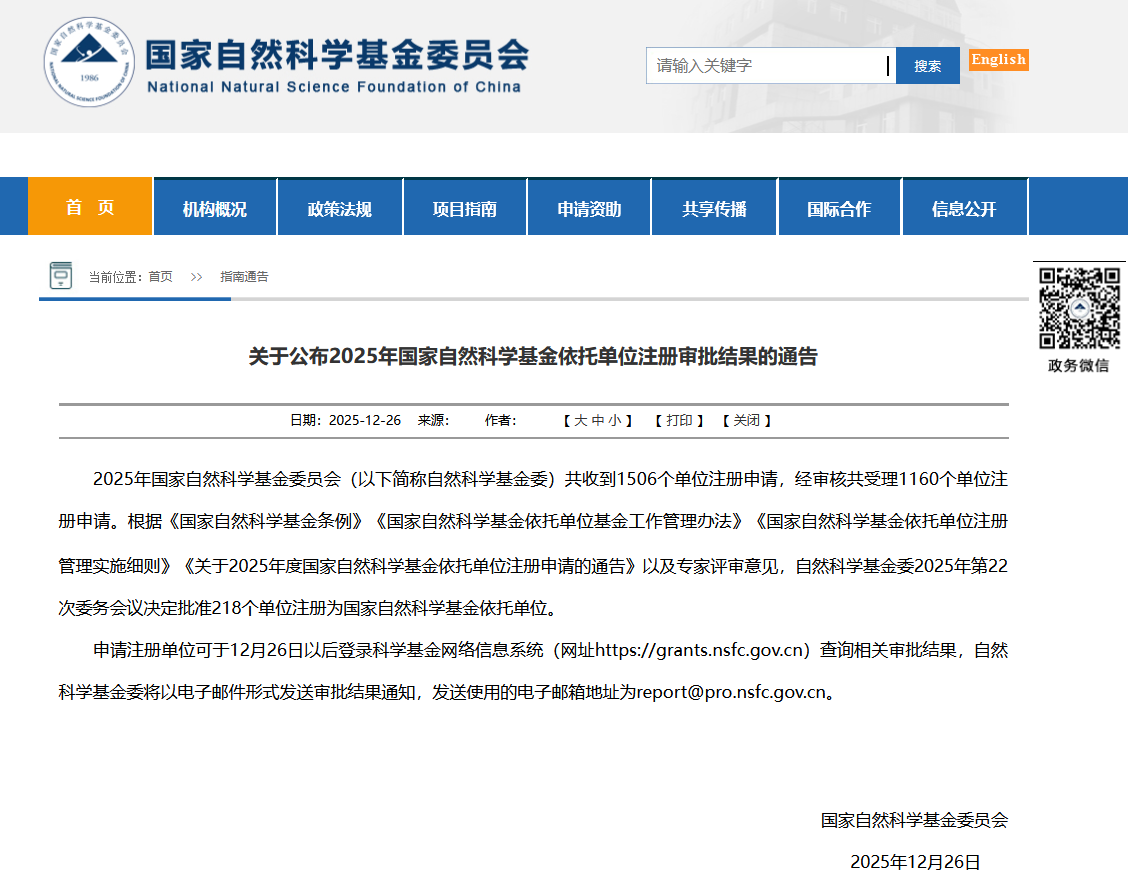Viewport: 1128px width, 882px height.
Task: Click the breadcrumb location icon
Action: pyautogui.click(x=61, y=276)
